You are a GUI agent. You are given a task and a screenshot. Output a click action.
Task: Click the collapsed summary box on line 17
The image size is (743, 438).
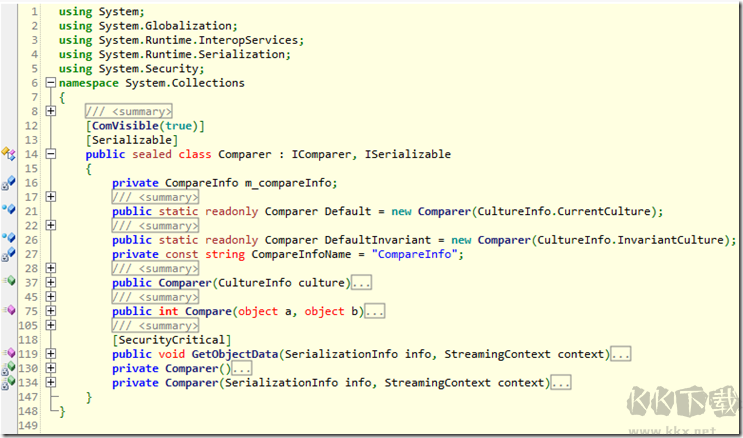[155, 197]
